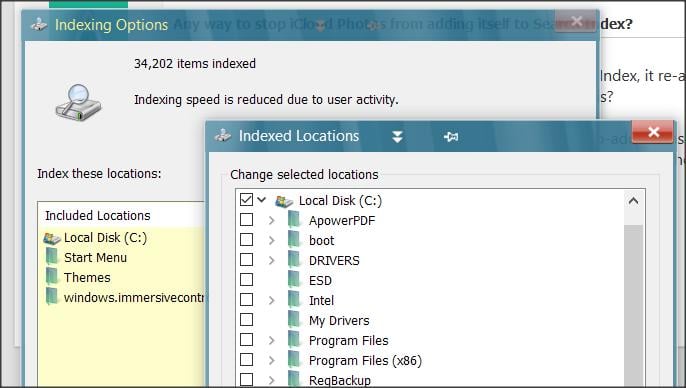Select Start Menu text in Included Locations
This screenshot has height=388, width=686.
(95, 257)
